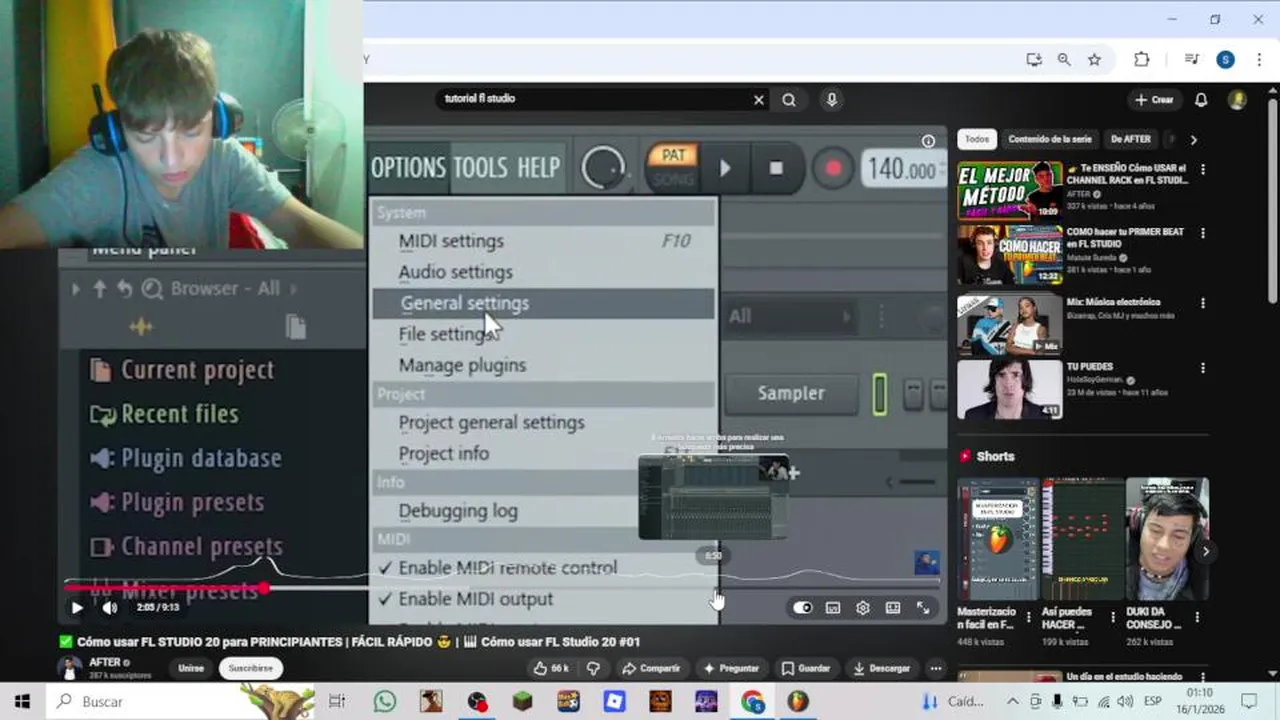Open Chrome three-dot main menu
1280x720 pixels.
(1258, 60)
